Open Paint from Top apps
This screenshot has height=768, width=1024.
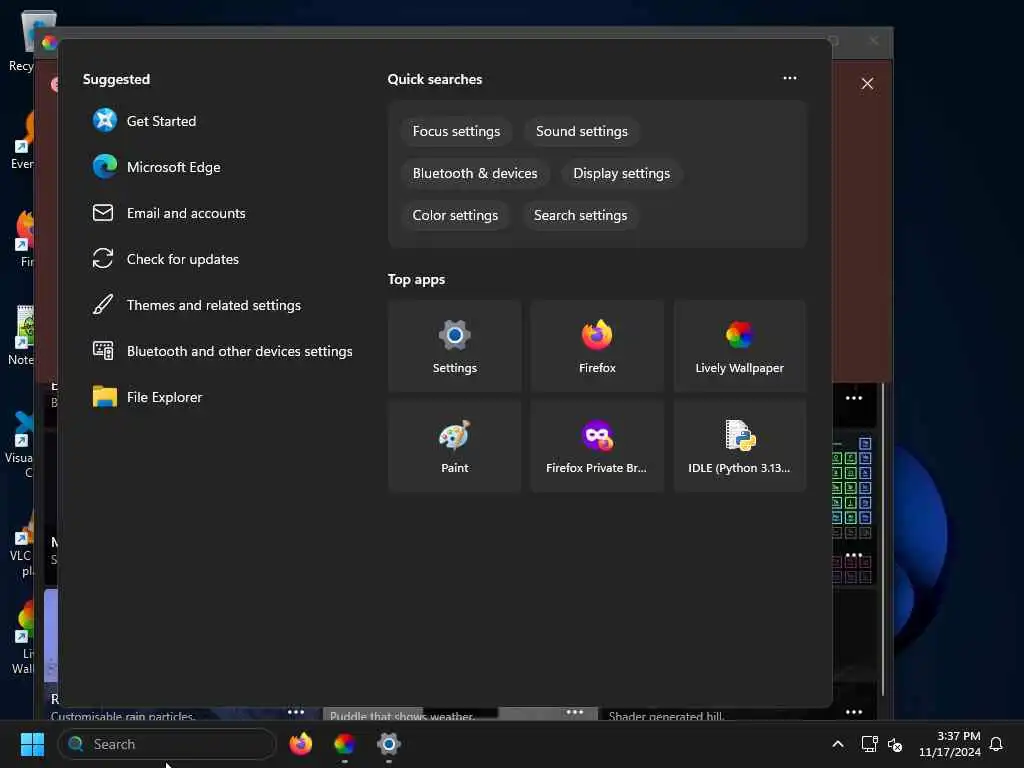[x=455, y=446]
